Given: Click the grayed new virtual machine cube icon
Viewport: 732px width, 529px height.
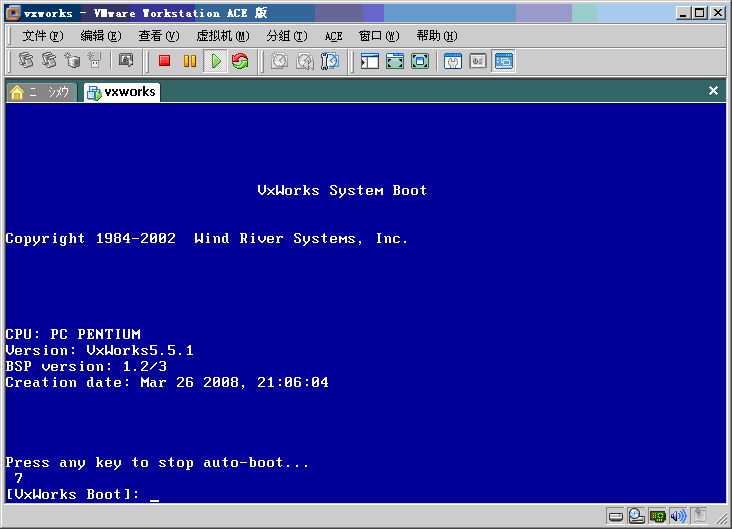Looking at the screenshot, I should coord(72,60).
